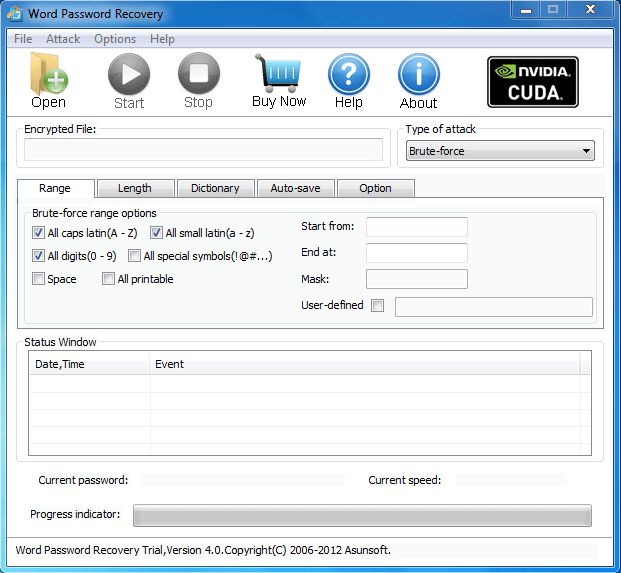Uncheck All digits(0 - 9) checkbox

[38, 256]
